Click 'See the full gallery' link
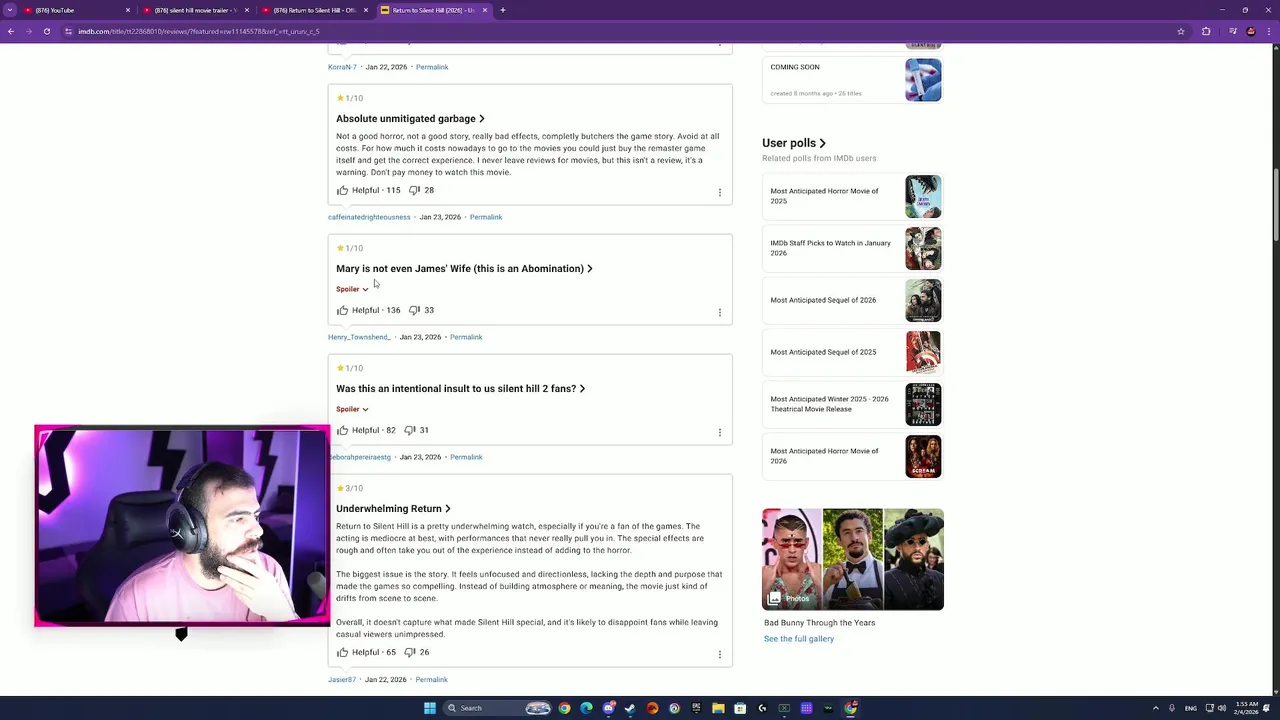 (799, 639)
